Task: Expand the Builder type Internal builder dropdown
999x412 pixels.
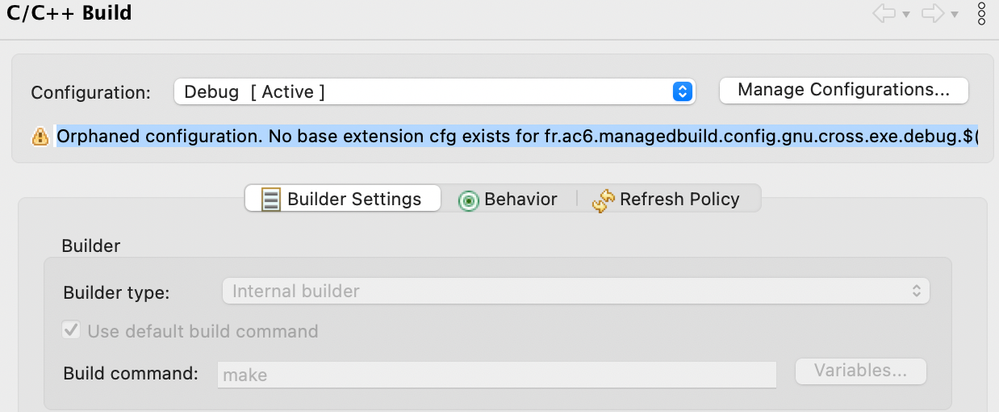Action: 576,292
